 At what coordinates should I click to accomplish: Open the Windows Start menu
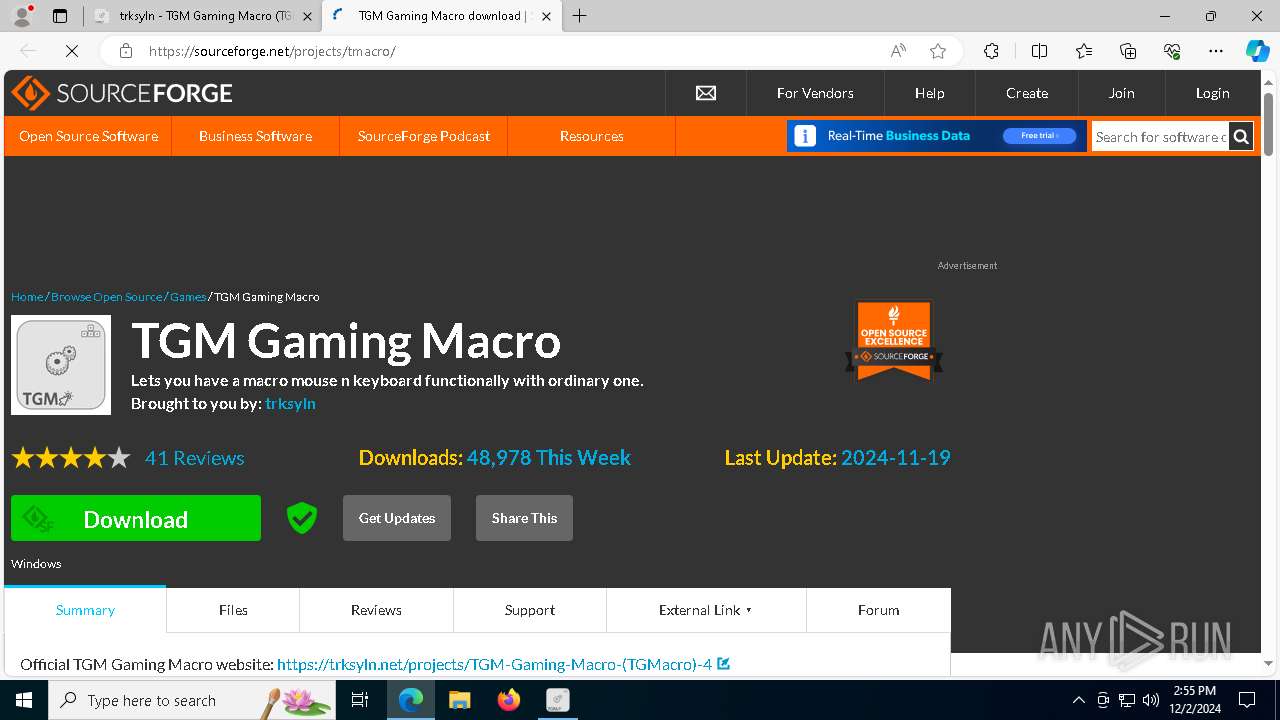coord(24,700)
